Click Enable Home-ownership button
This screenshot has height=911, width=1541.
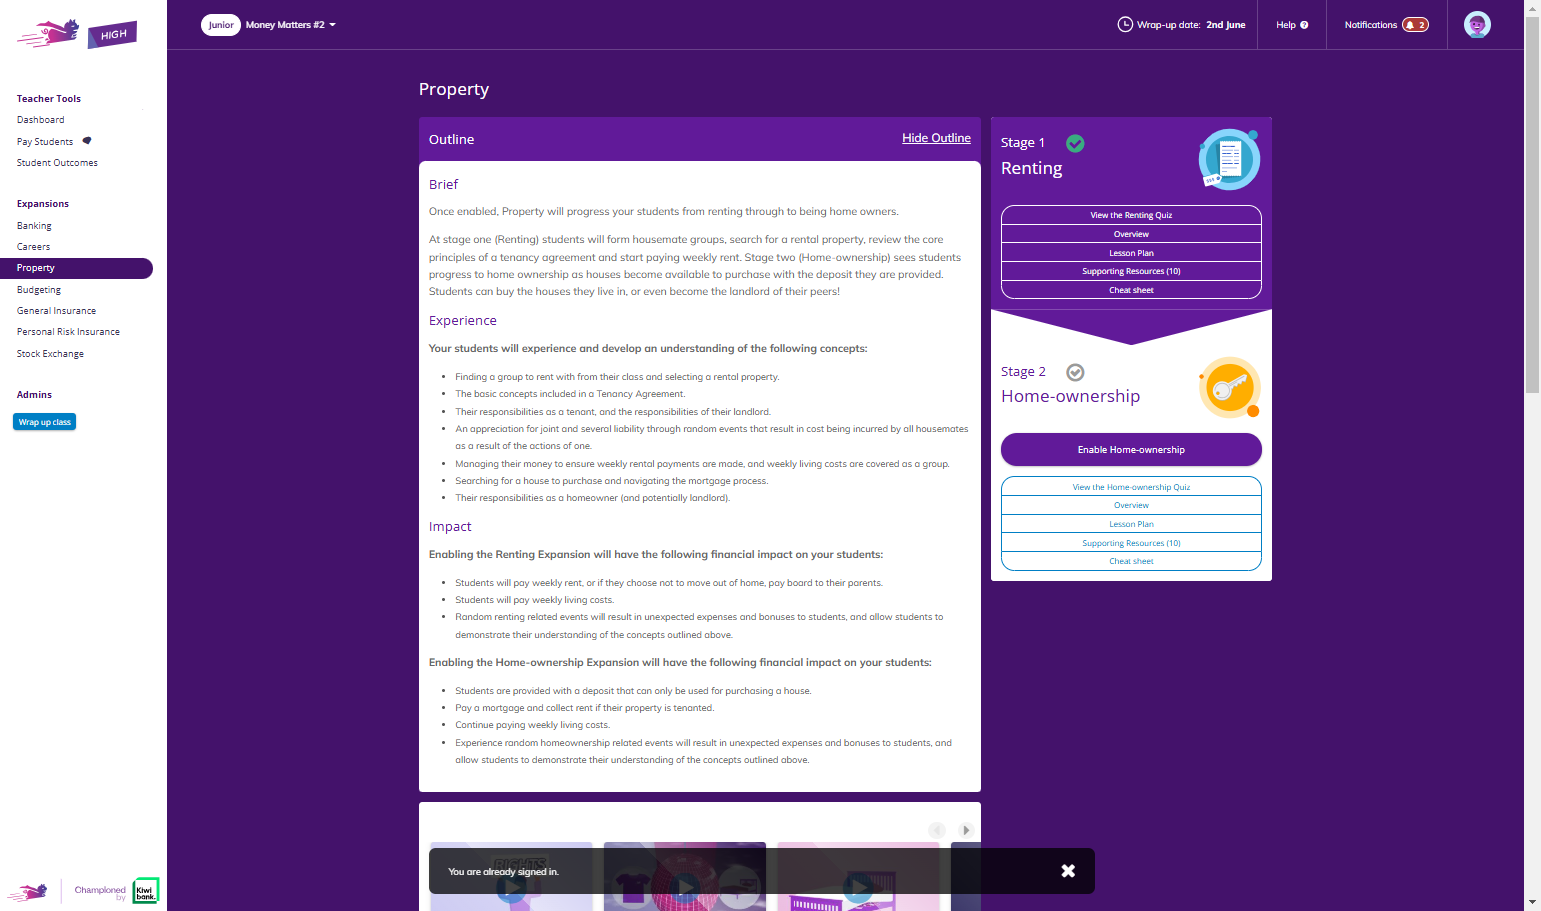(x=1131, y=450)
